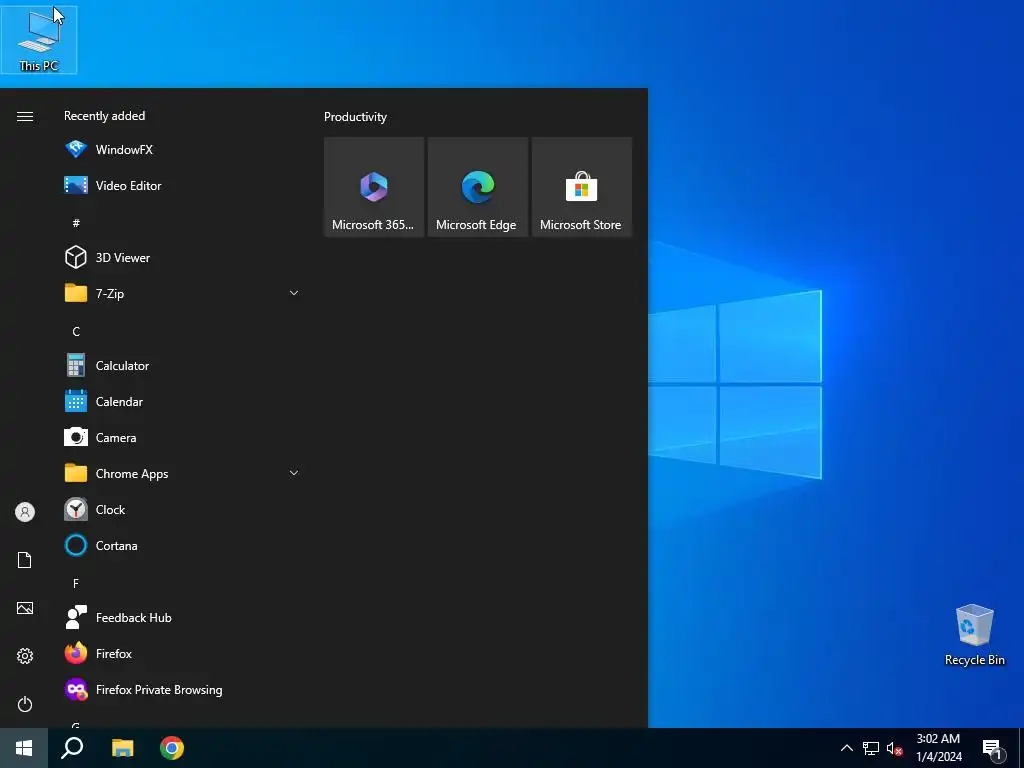
Task: Open network status tray icon
Action: (871, 748)
